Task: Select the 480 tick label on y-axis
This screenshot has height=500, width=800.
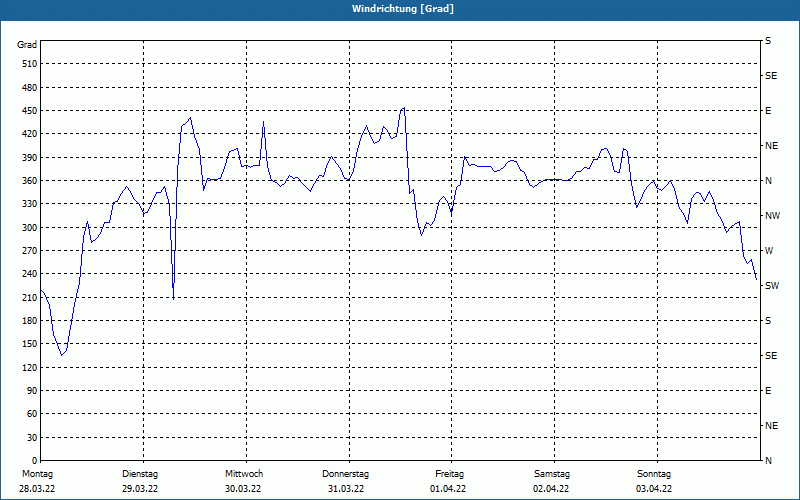Action: [x=29, y=88]
